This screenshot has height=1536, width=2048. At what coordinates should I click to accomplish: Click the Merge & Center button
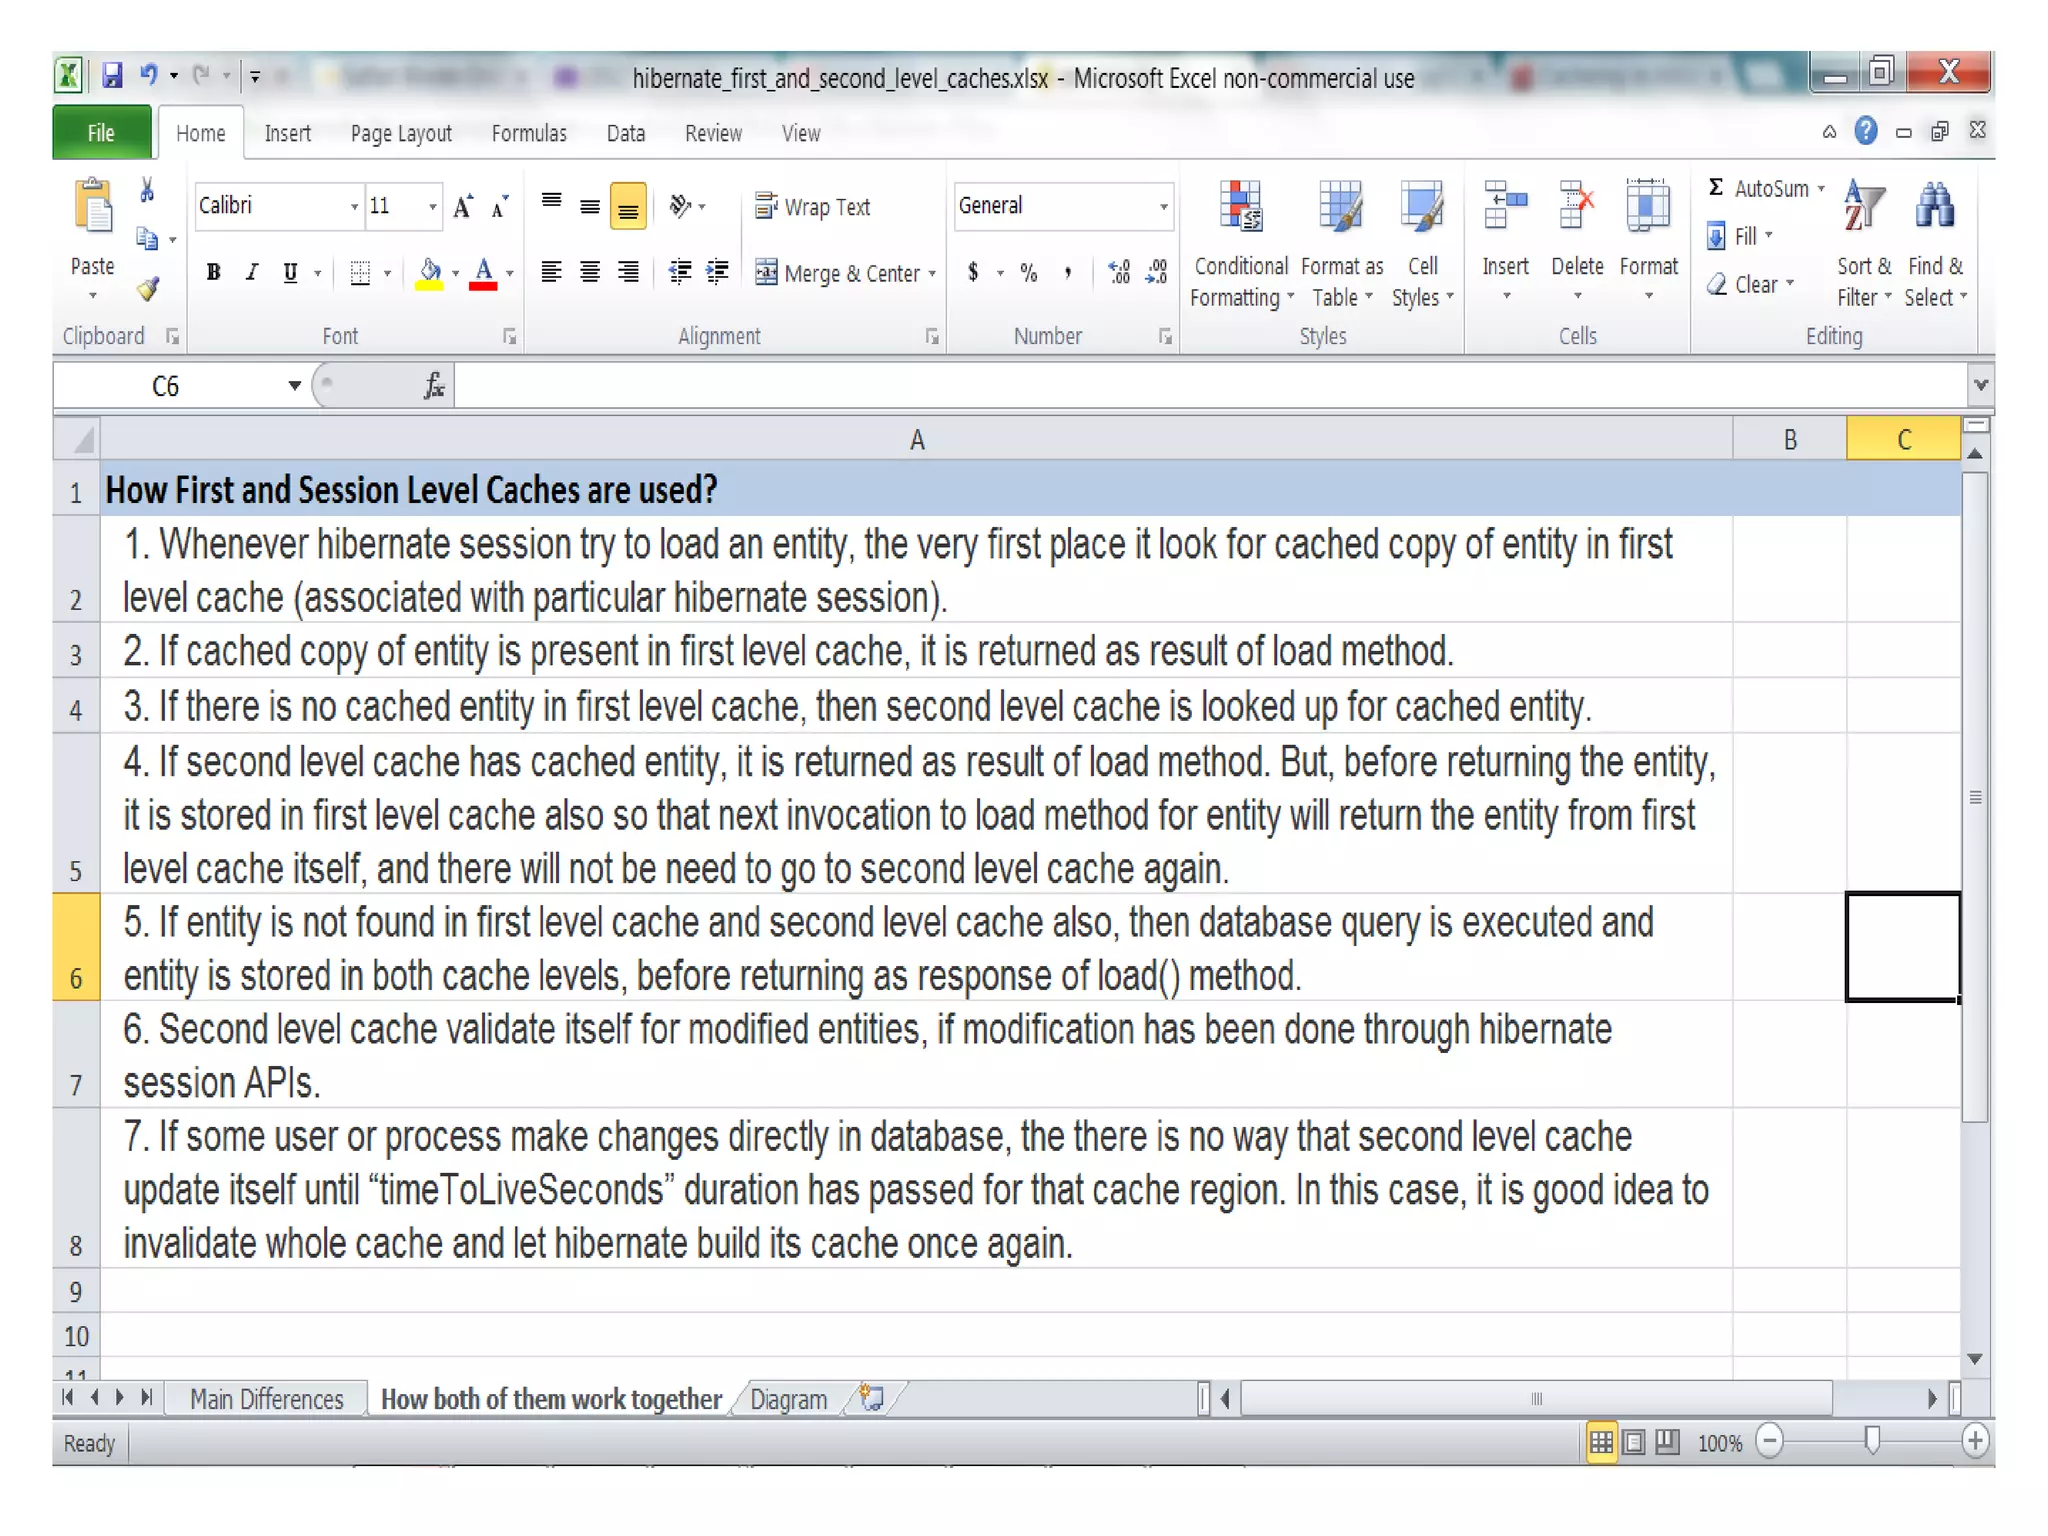[x=838, y=273]
